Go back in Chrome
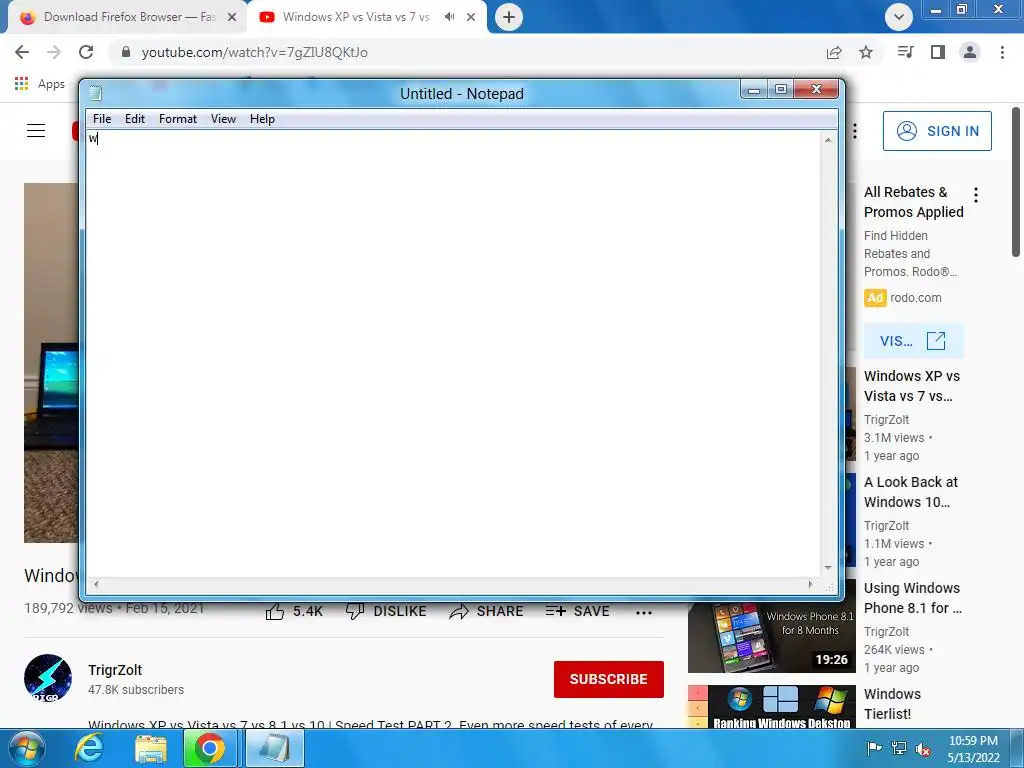 click(22, 52)
